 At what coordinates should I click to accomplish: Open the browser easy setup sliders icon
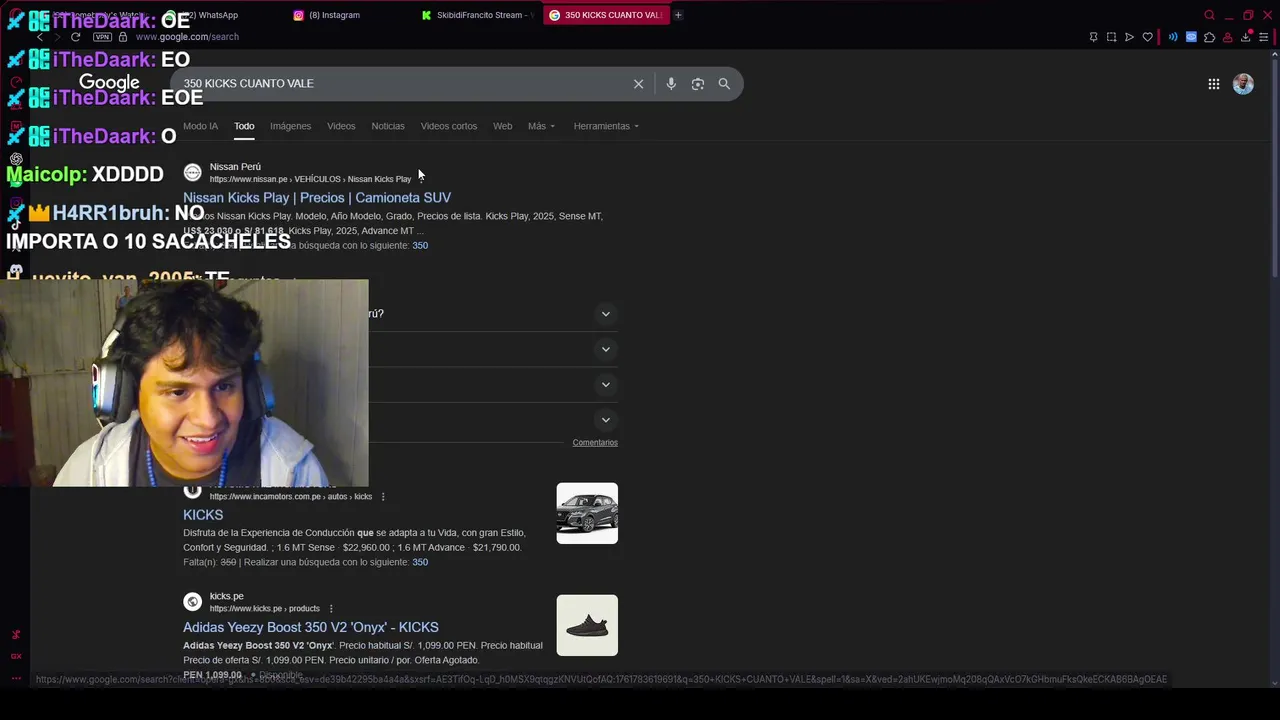[x=1264, y=37]
